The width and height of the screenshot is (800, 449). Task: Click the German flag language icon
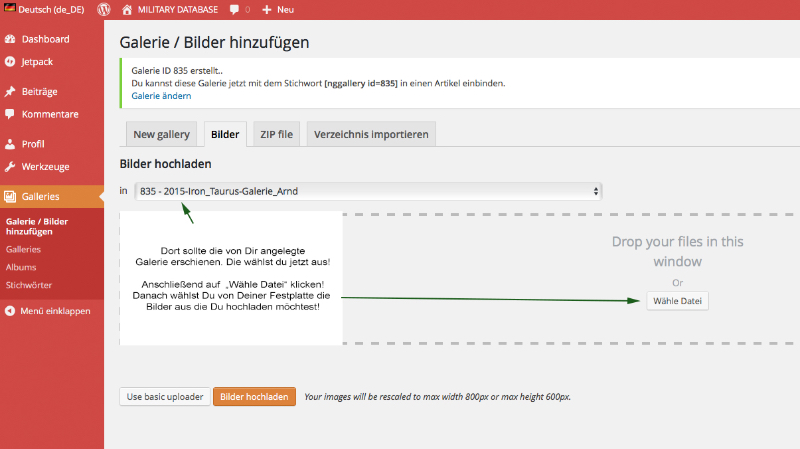[10, 9]
